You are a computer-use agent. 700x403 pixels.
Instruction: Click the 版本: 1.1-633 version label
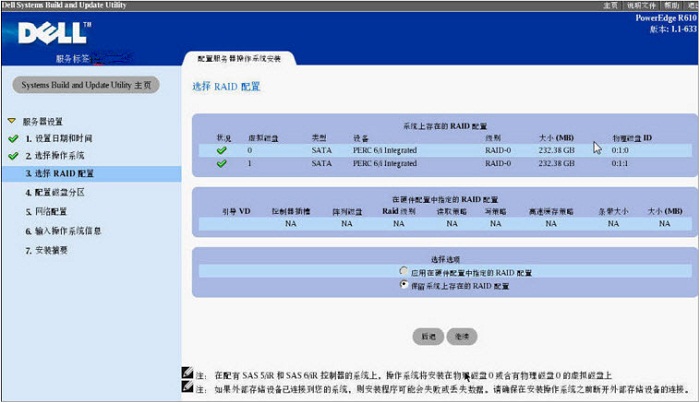point(673,29)
